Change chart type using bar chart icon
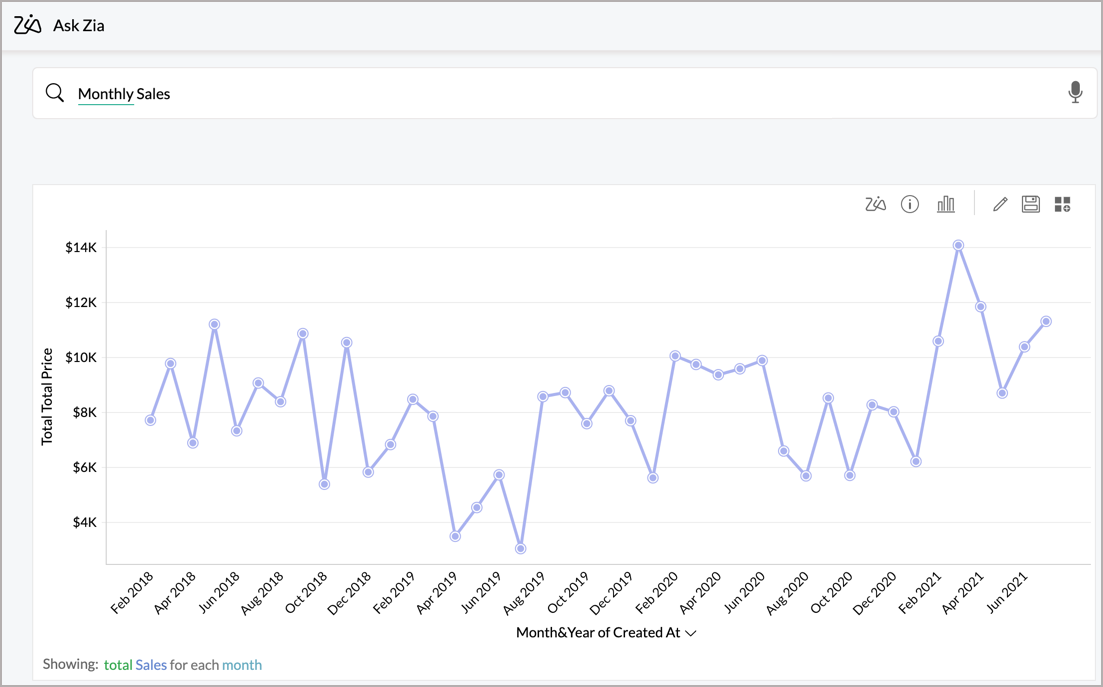1103x687 pixels. coord(945,204)
